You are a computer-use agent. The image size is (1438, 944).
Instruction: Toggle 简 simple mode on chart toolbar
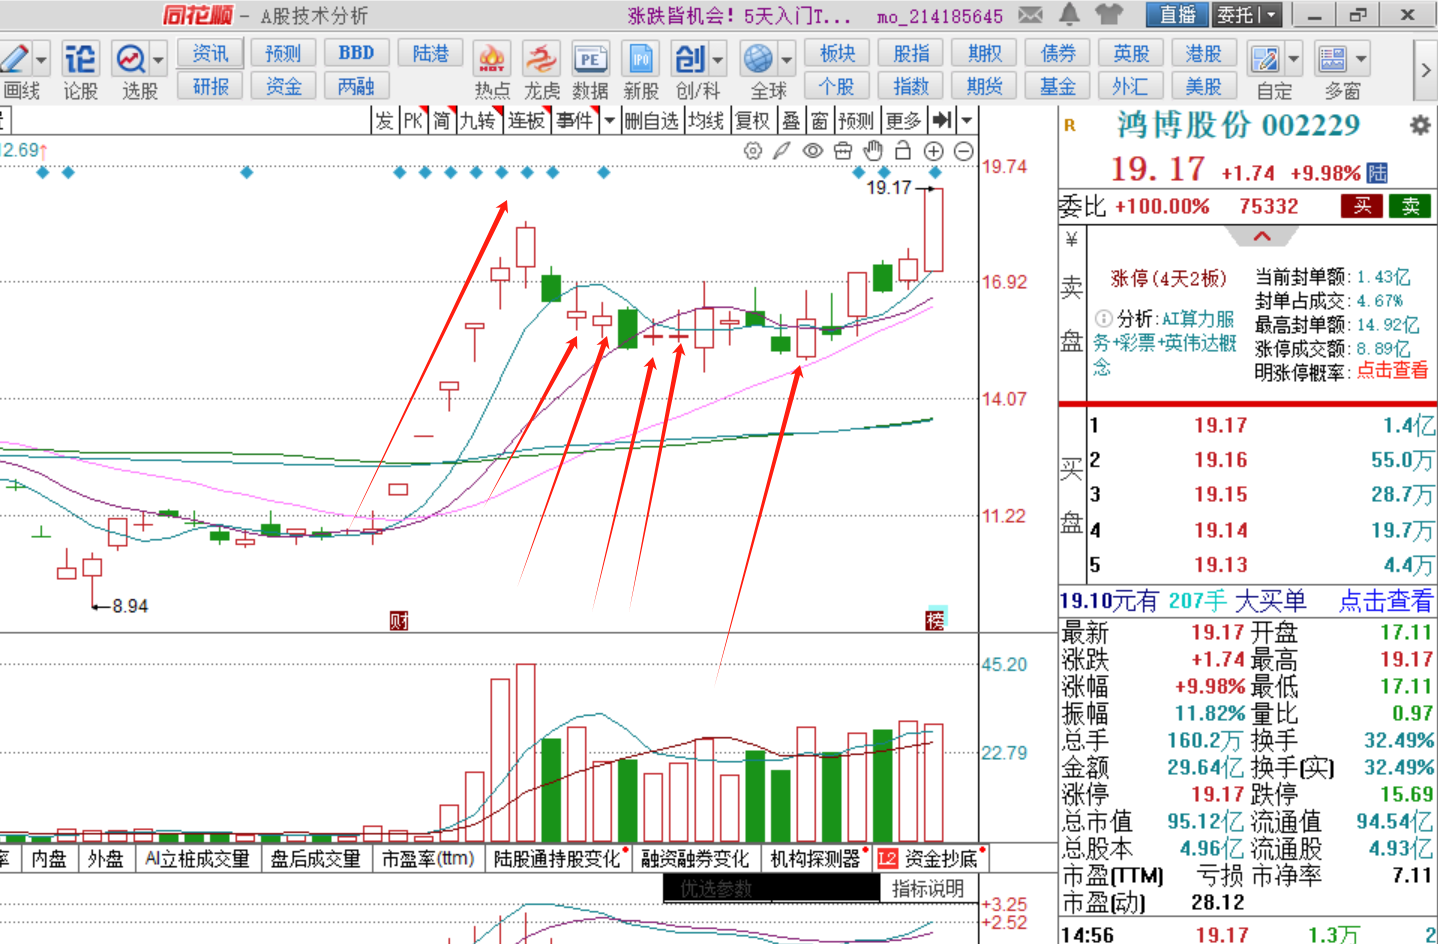point(442,121)
